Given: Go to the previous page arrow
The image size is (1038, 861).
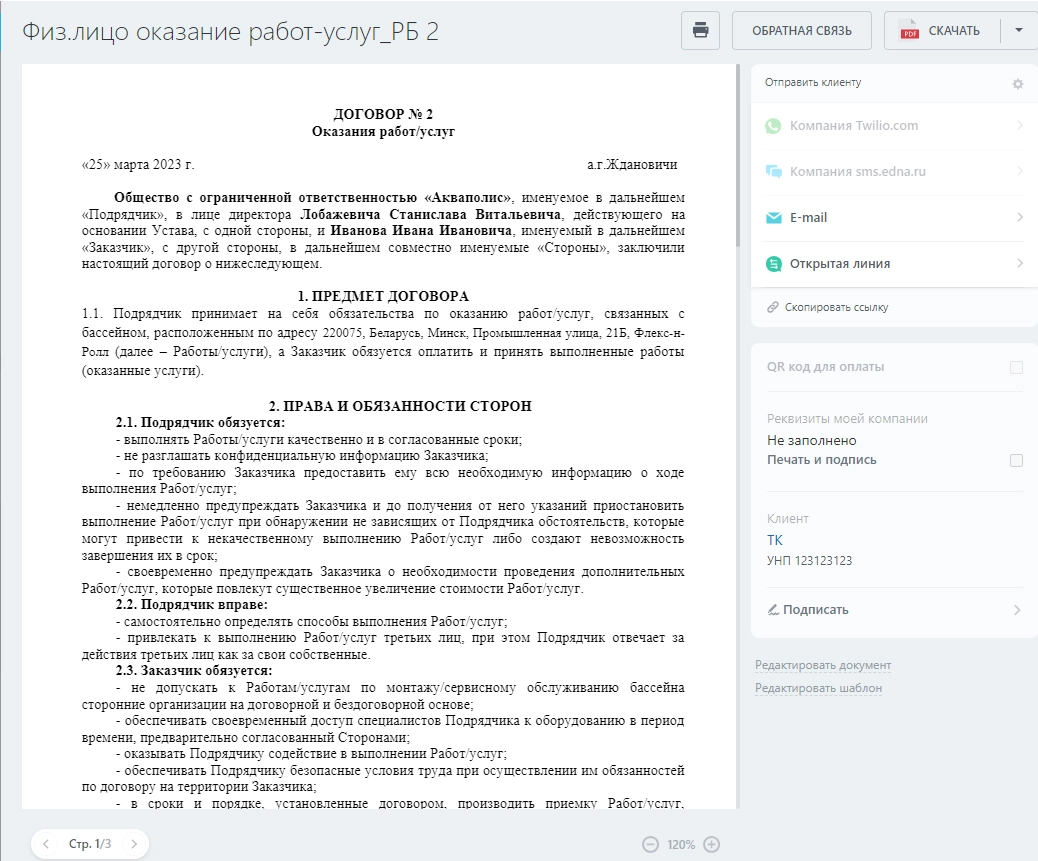Looking at the screenshot, I should 46,844.
